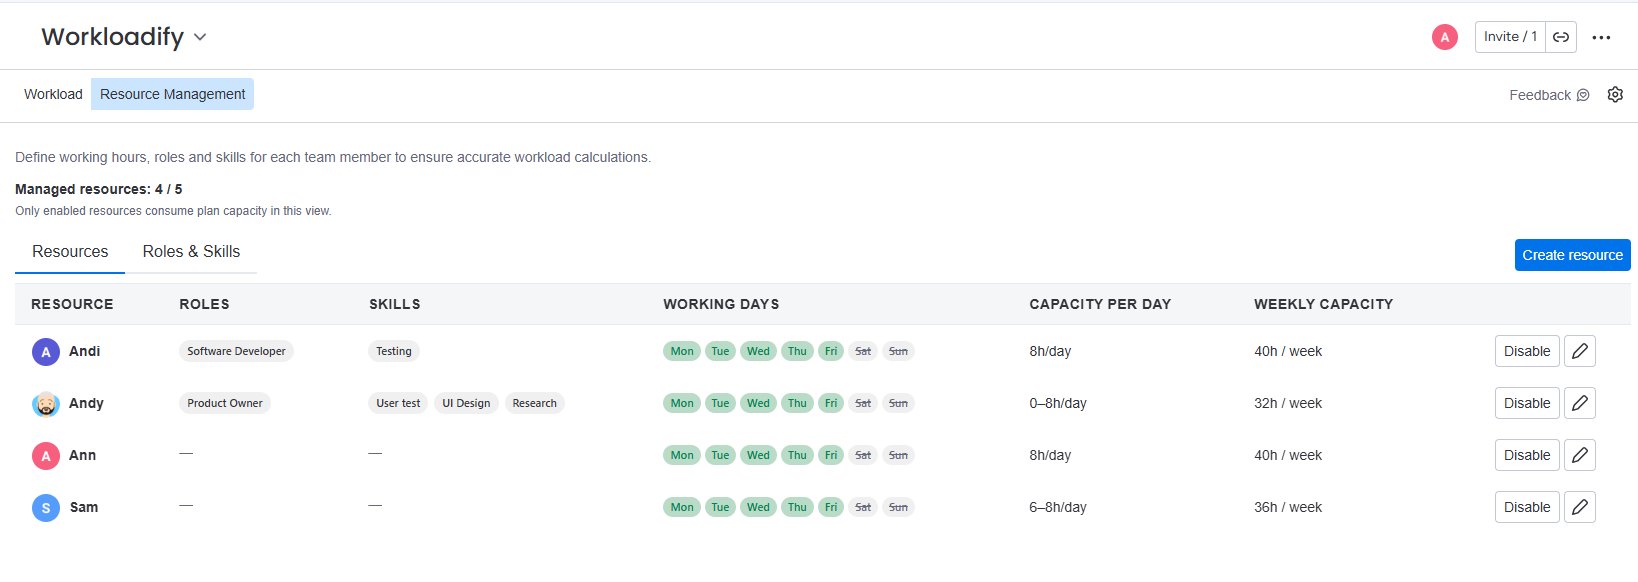Screen dimensions: 1638x582
Task: Open the settings gear icon
Action: click(1615, 95)
